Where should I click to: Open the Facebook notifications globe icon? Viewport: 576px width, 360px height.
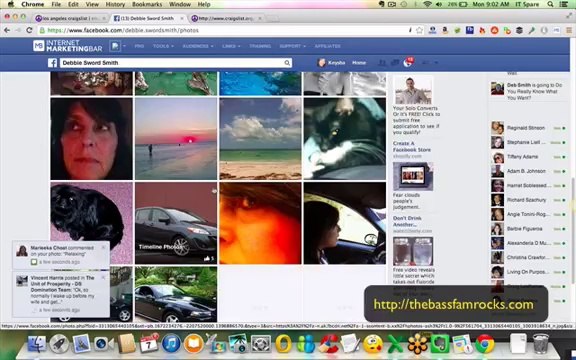coord(408,63)
